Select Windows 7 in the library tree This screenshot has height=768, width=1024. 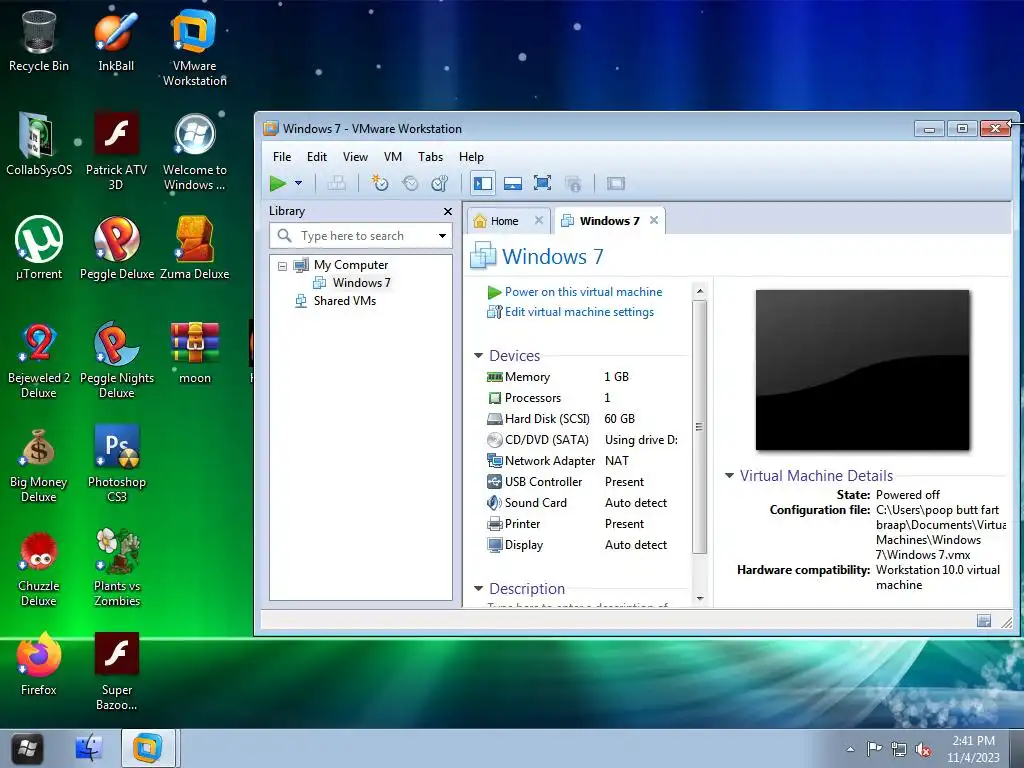coord(361,283)
